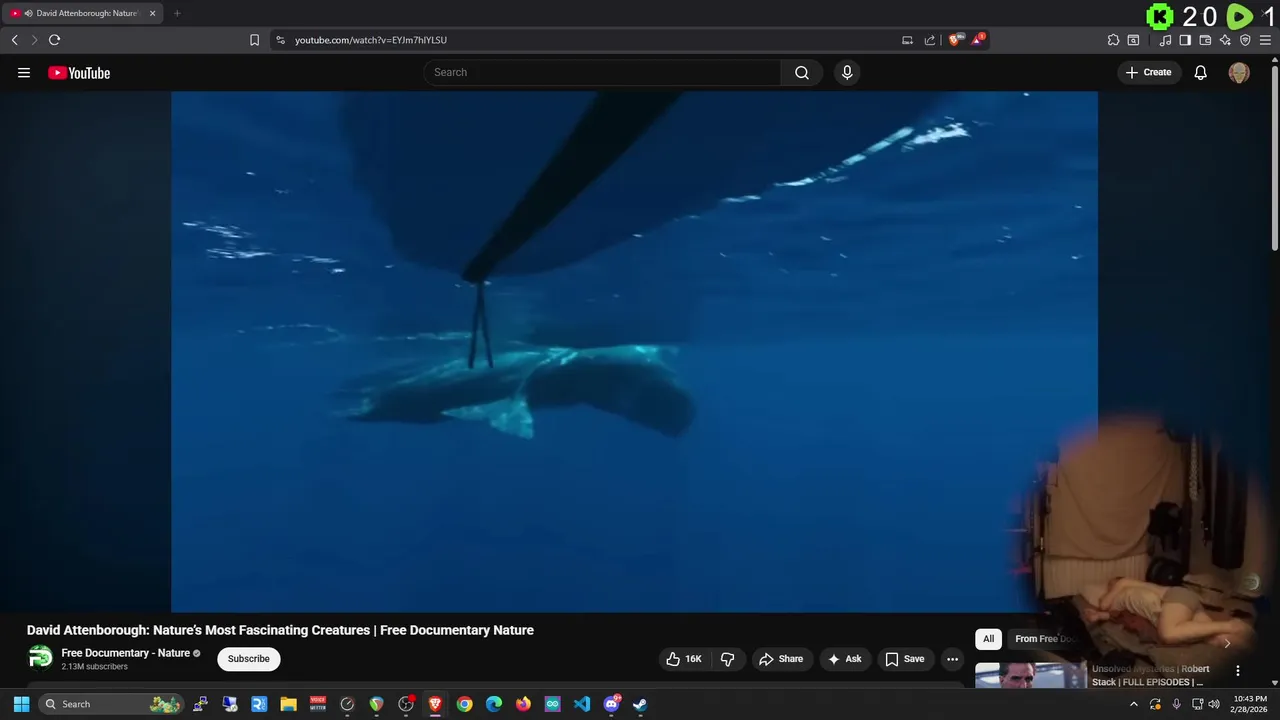
Task: Save the video to a playlist
Action: coord(905,659)
